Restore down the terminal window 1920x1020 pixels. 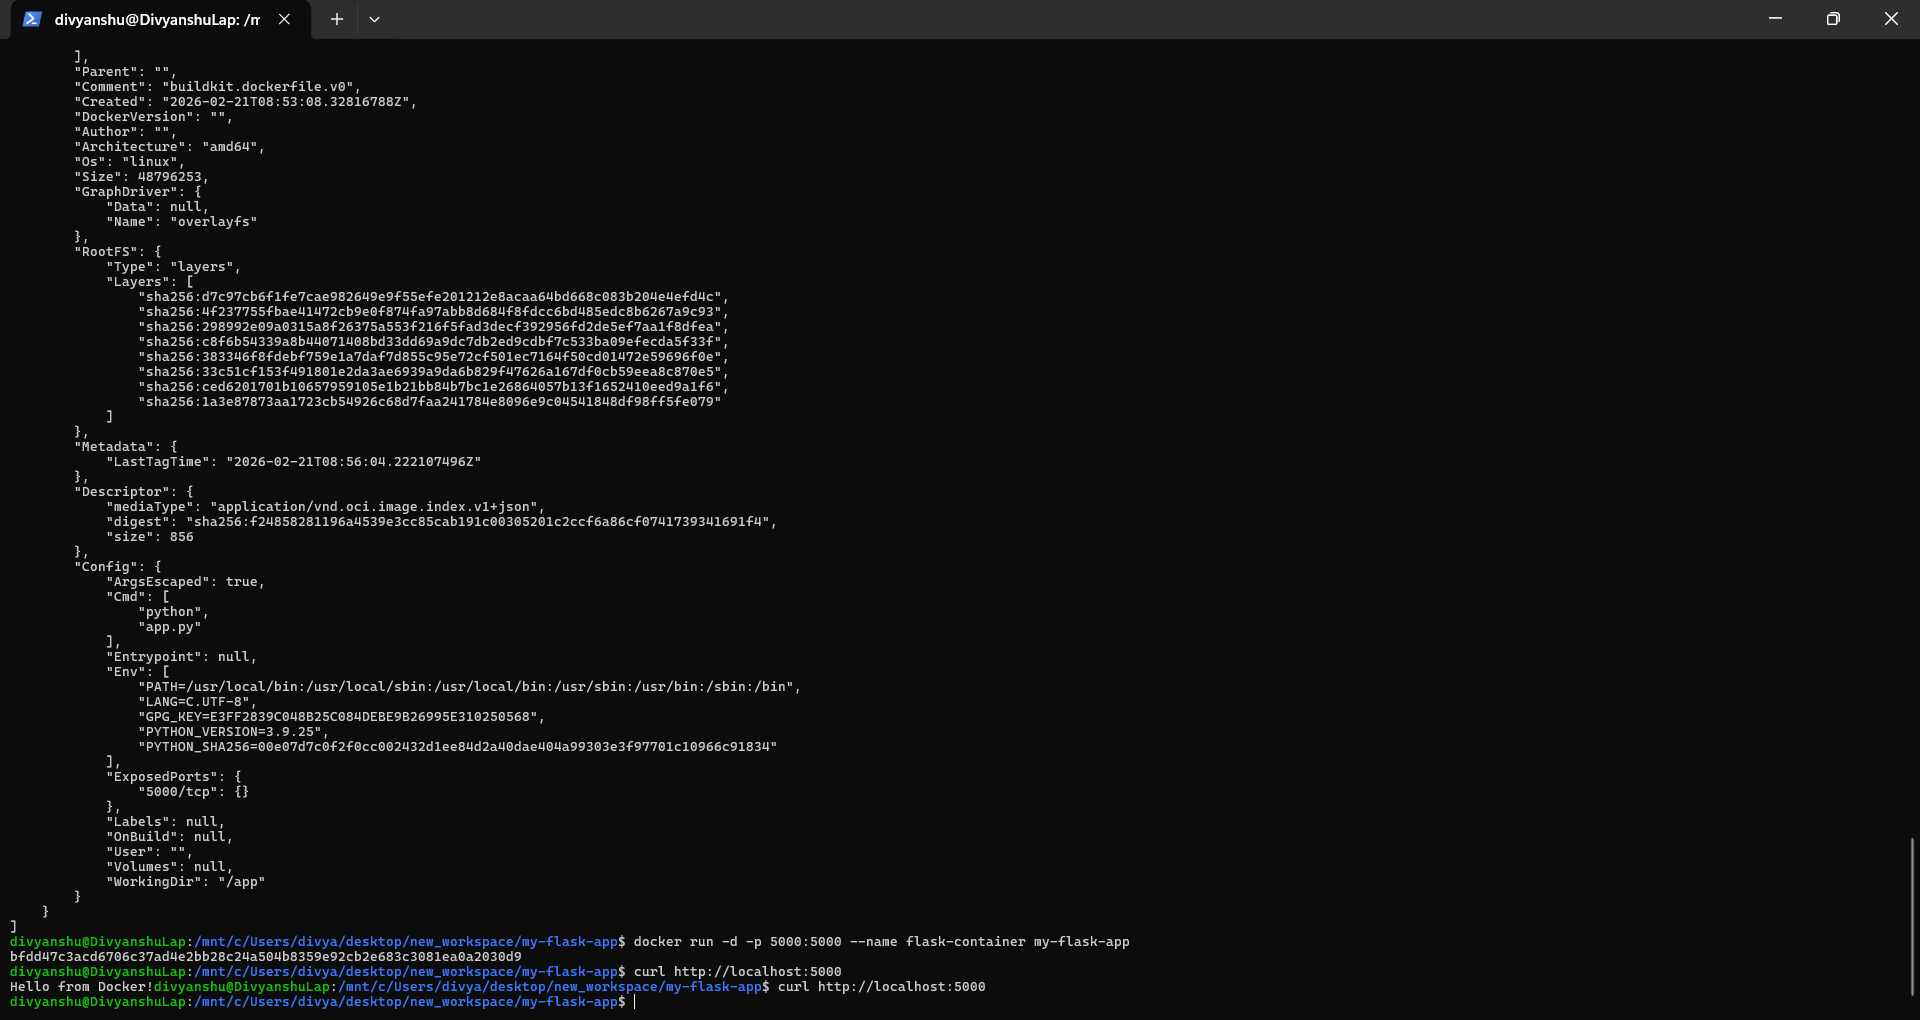point(1832,19)
